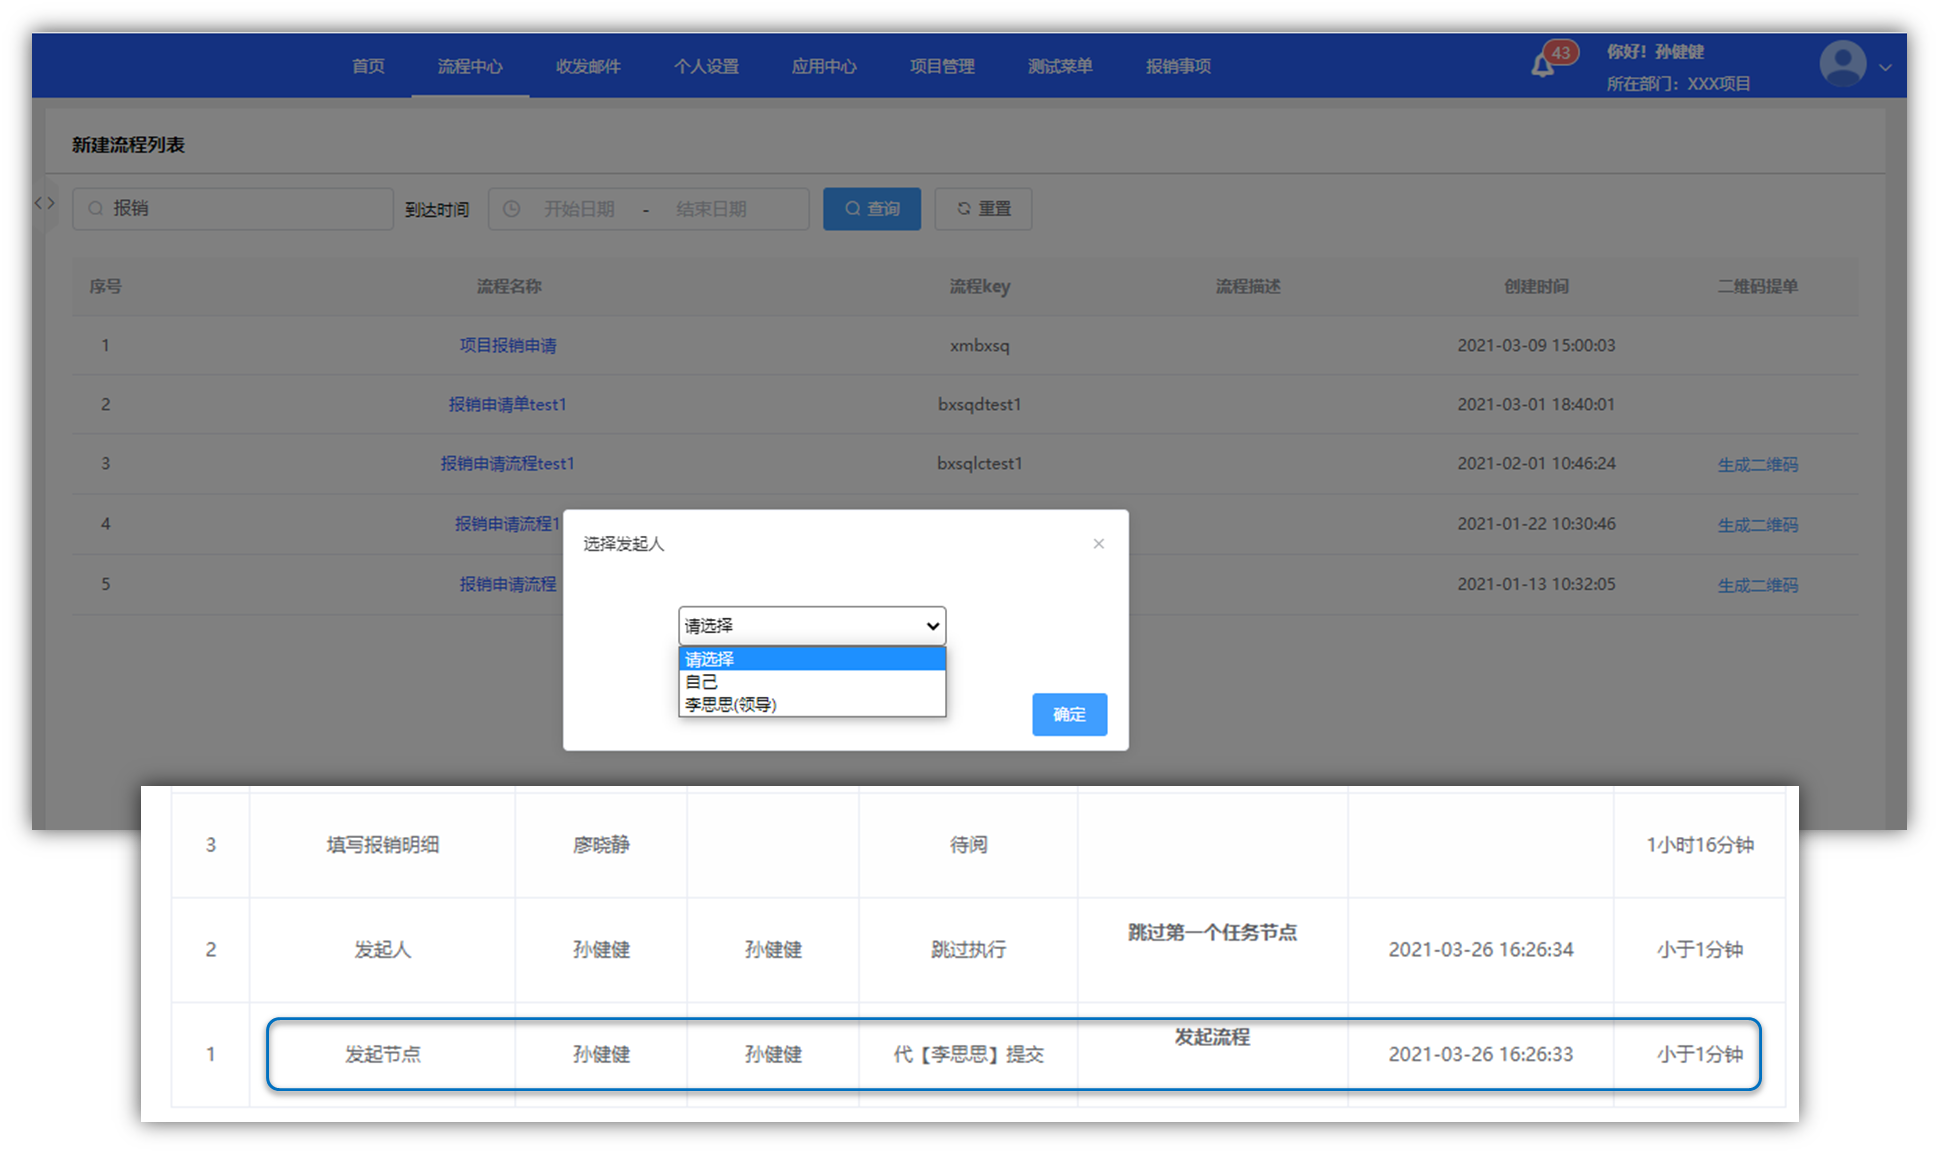This screenshot has width=1939, height=1154.
Task: Open the profile dropdown chevron beside the avatar
Action: tap(1885, 68)
